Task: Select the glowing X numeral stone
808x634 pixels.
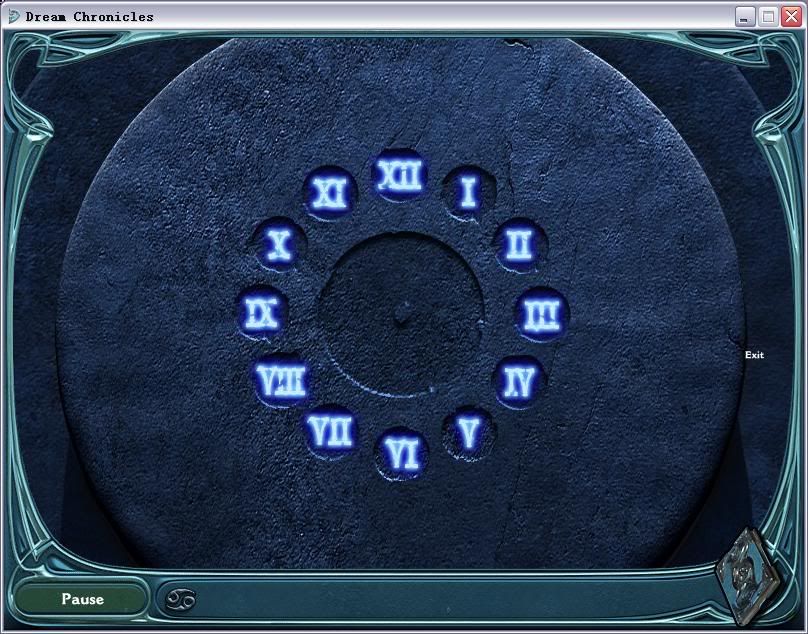Action: (x=280, y=245)
